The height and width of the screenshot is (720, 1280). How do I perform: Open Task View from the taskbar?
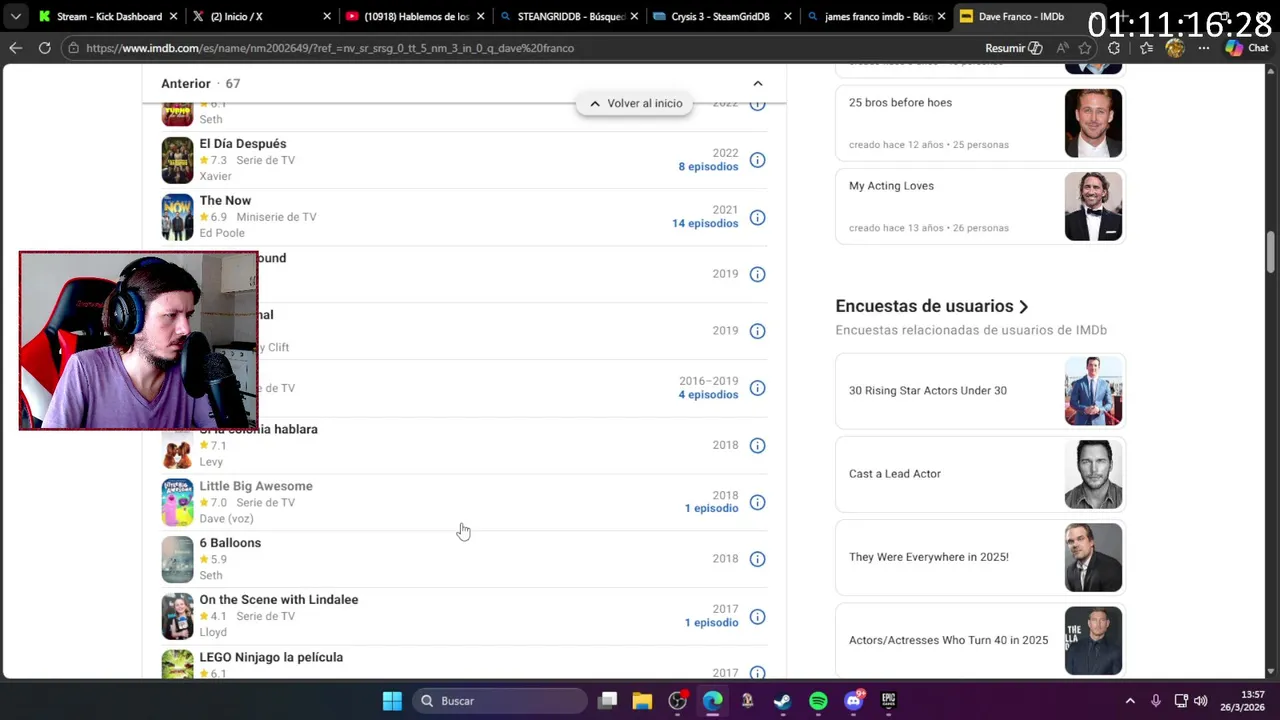(607, 701)
